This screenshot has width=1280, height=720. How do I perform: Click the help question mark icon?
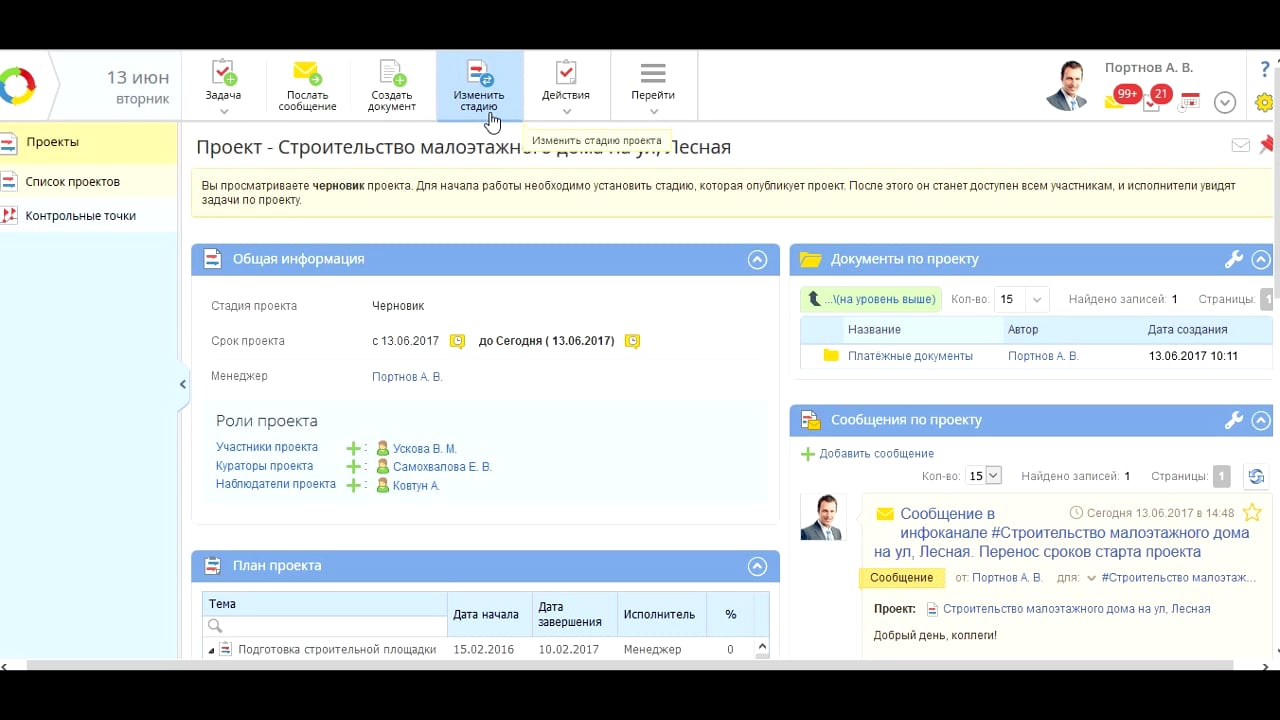click(1265, 69)
